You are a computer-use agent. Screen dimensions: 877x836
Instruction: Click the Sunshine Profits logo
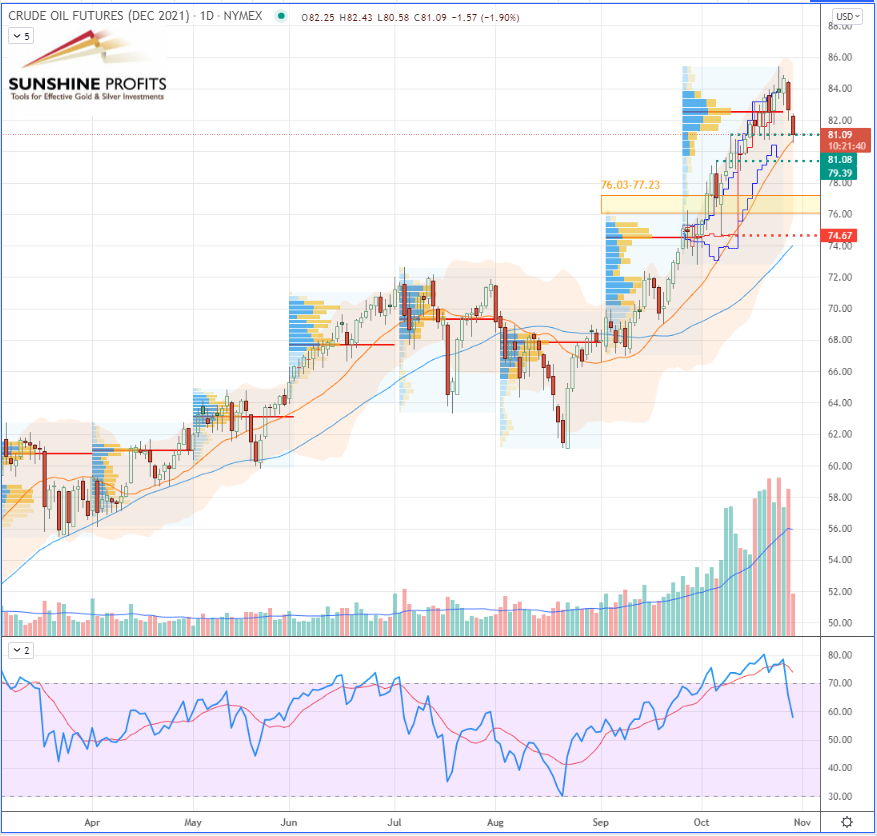click(x=88, y=66)
